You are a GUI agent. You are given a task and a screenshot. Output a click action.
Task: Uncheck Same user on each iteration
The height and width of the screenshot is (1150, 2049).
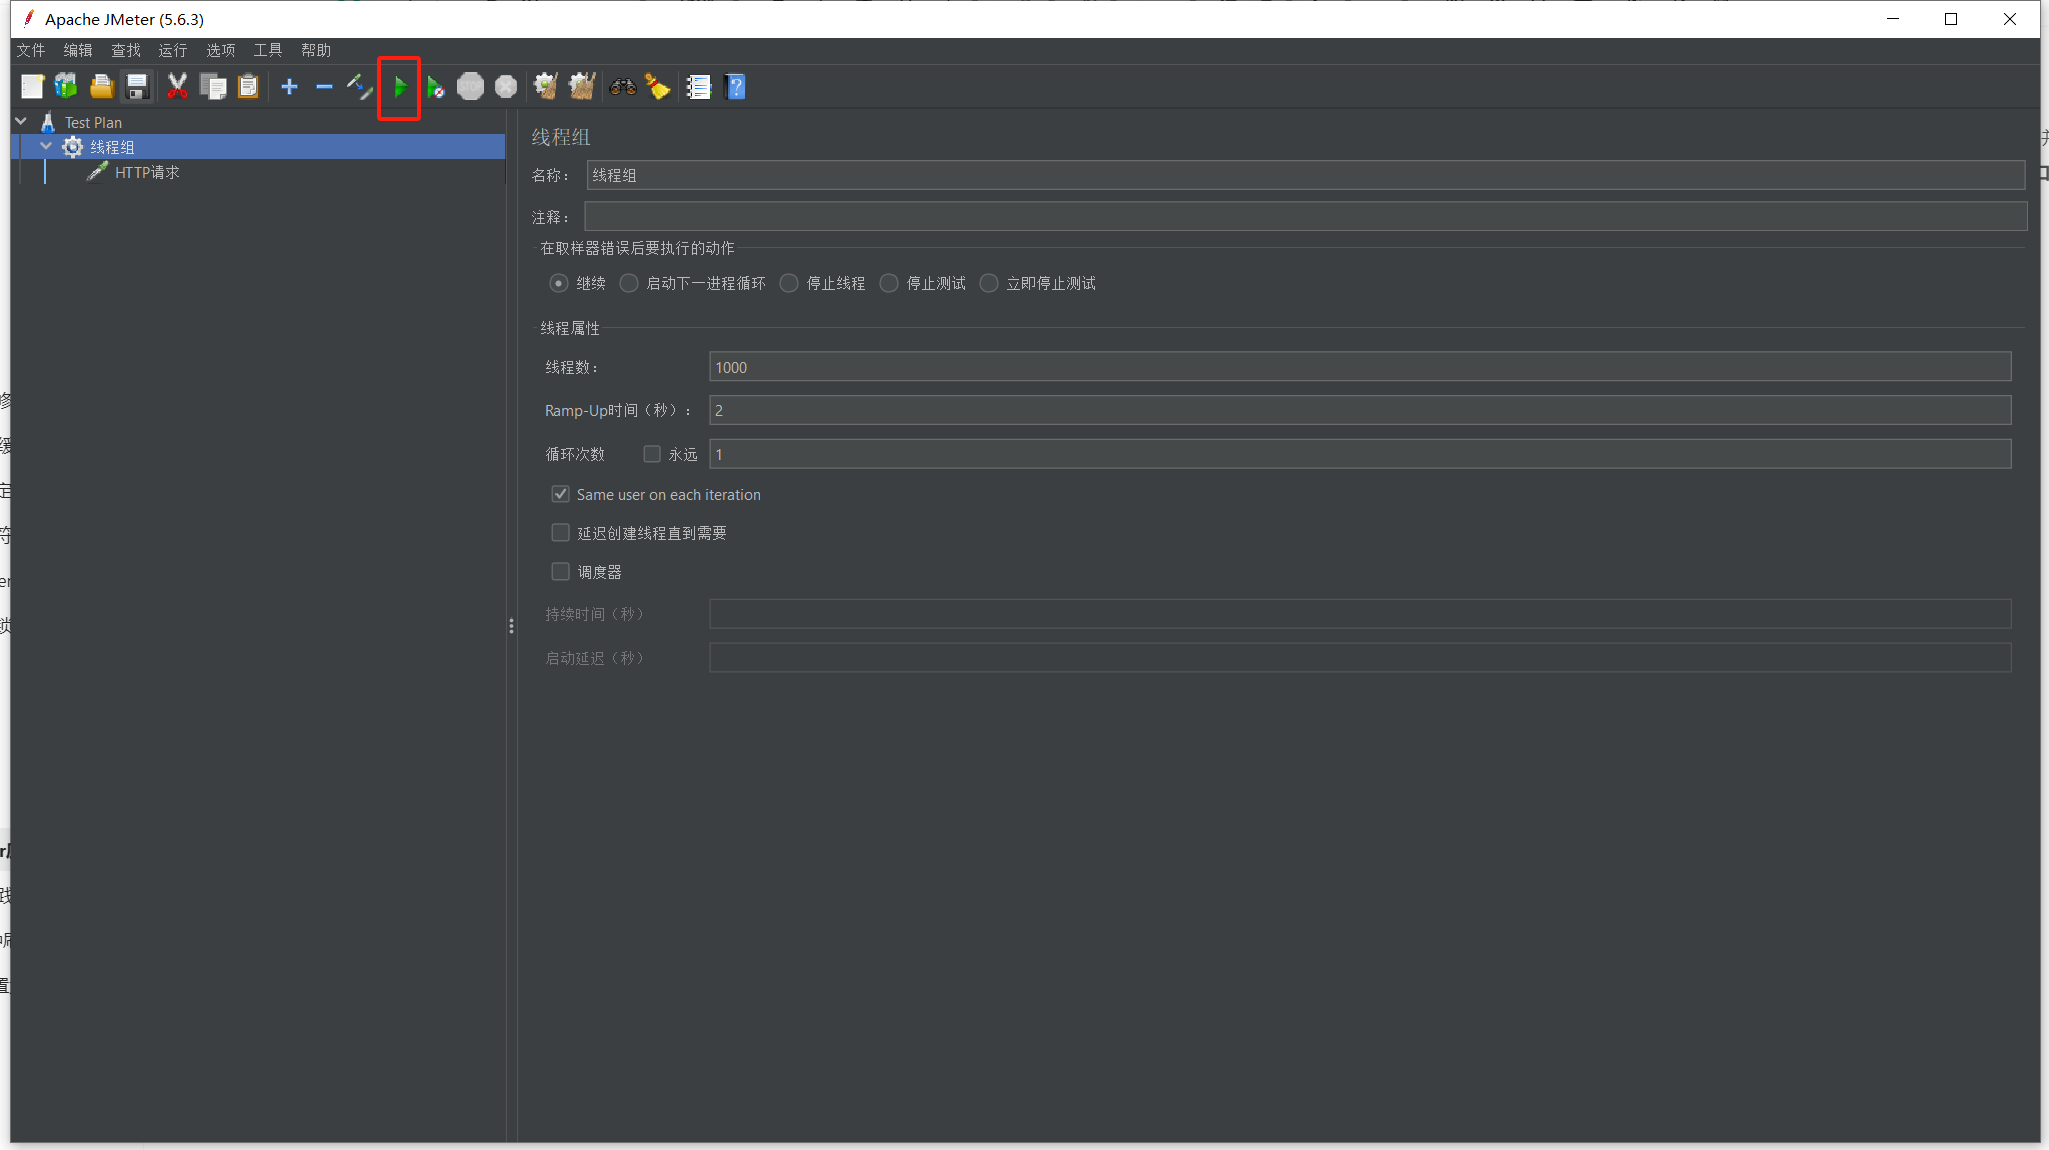561,494
